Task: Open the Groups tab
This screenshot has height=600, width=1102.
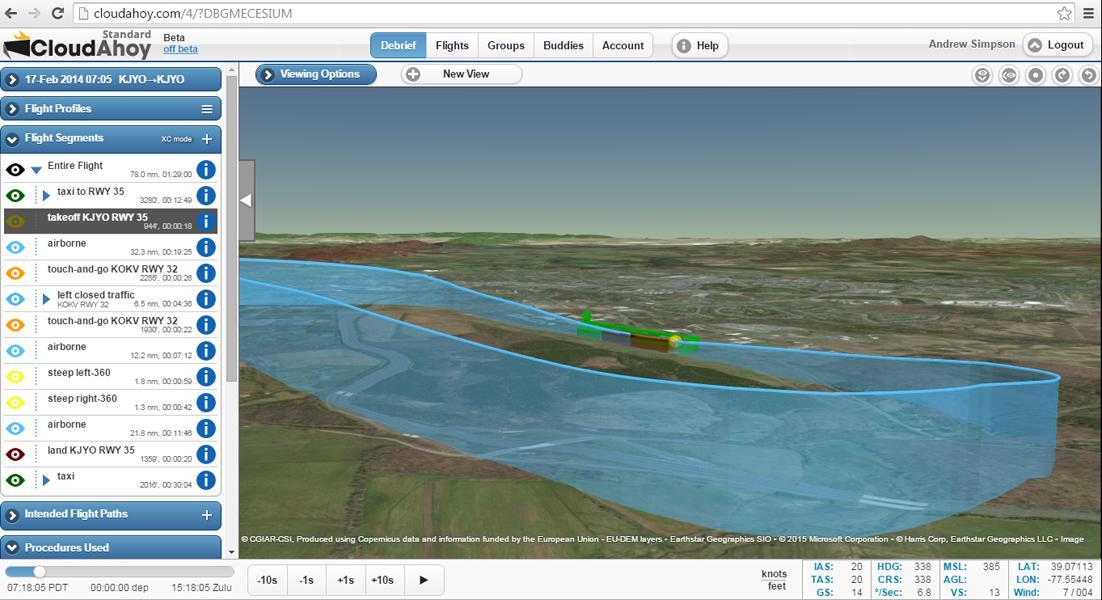Action: (x=506, y=46)
